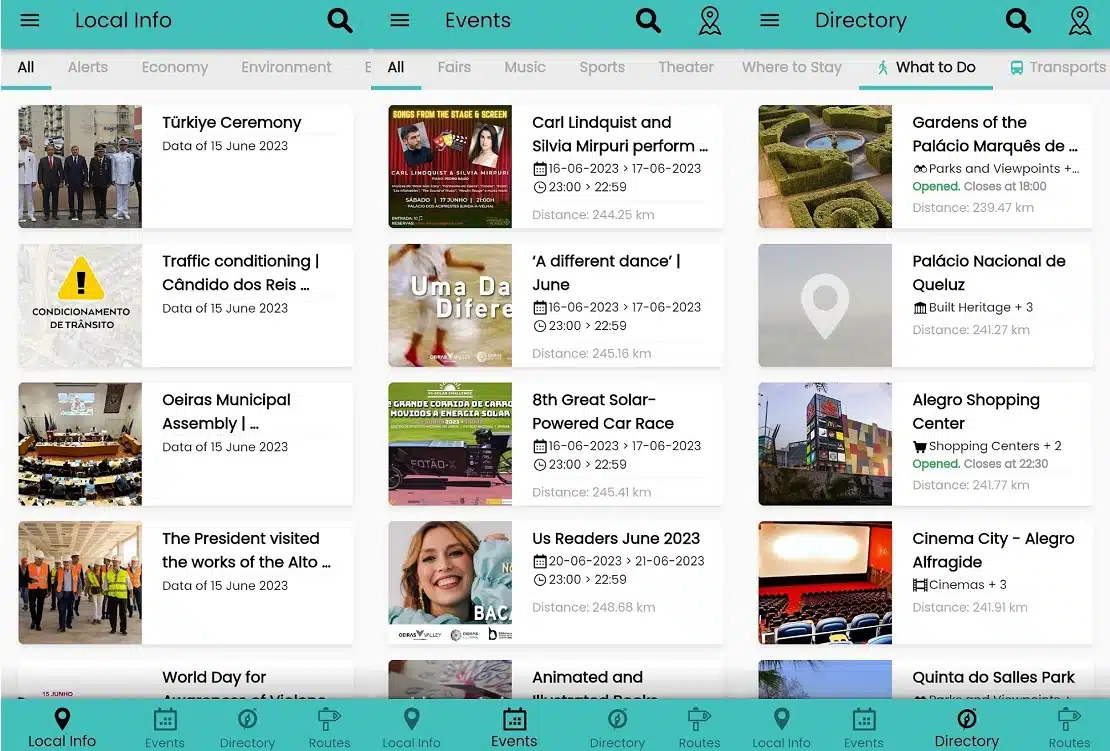Tap Local Info pin in Events screen bottom bar
The image size is (1110, 751).
(x=411, y=719)
